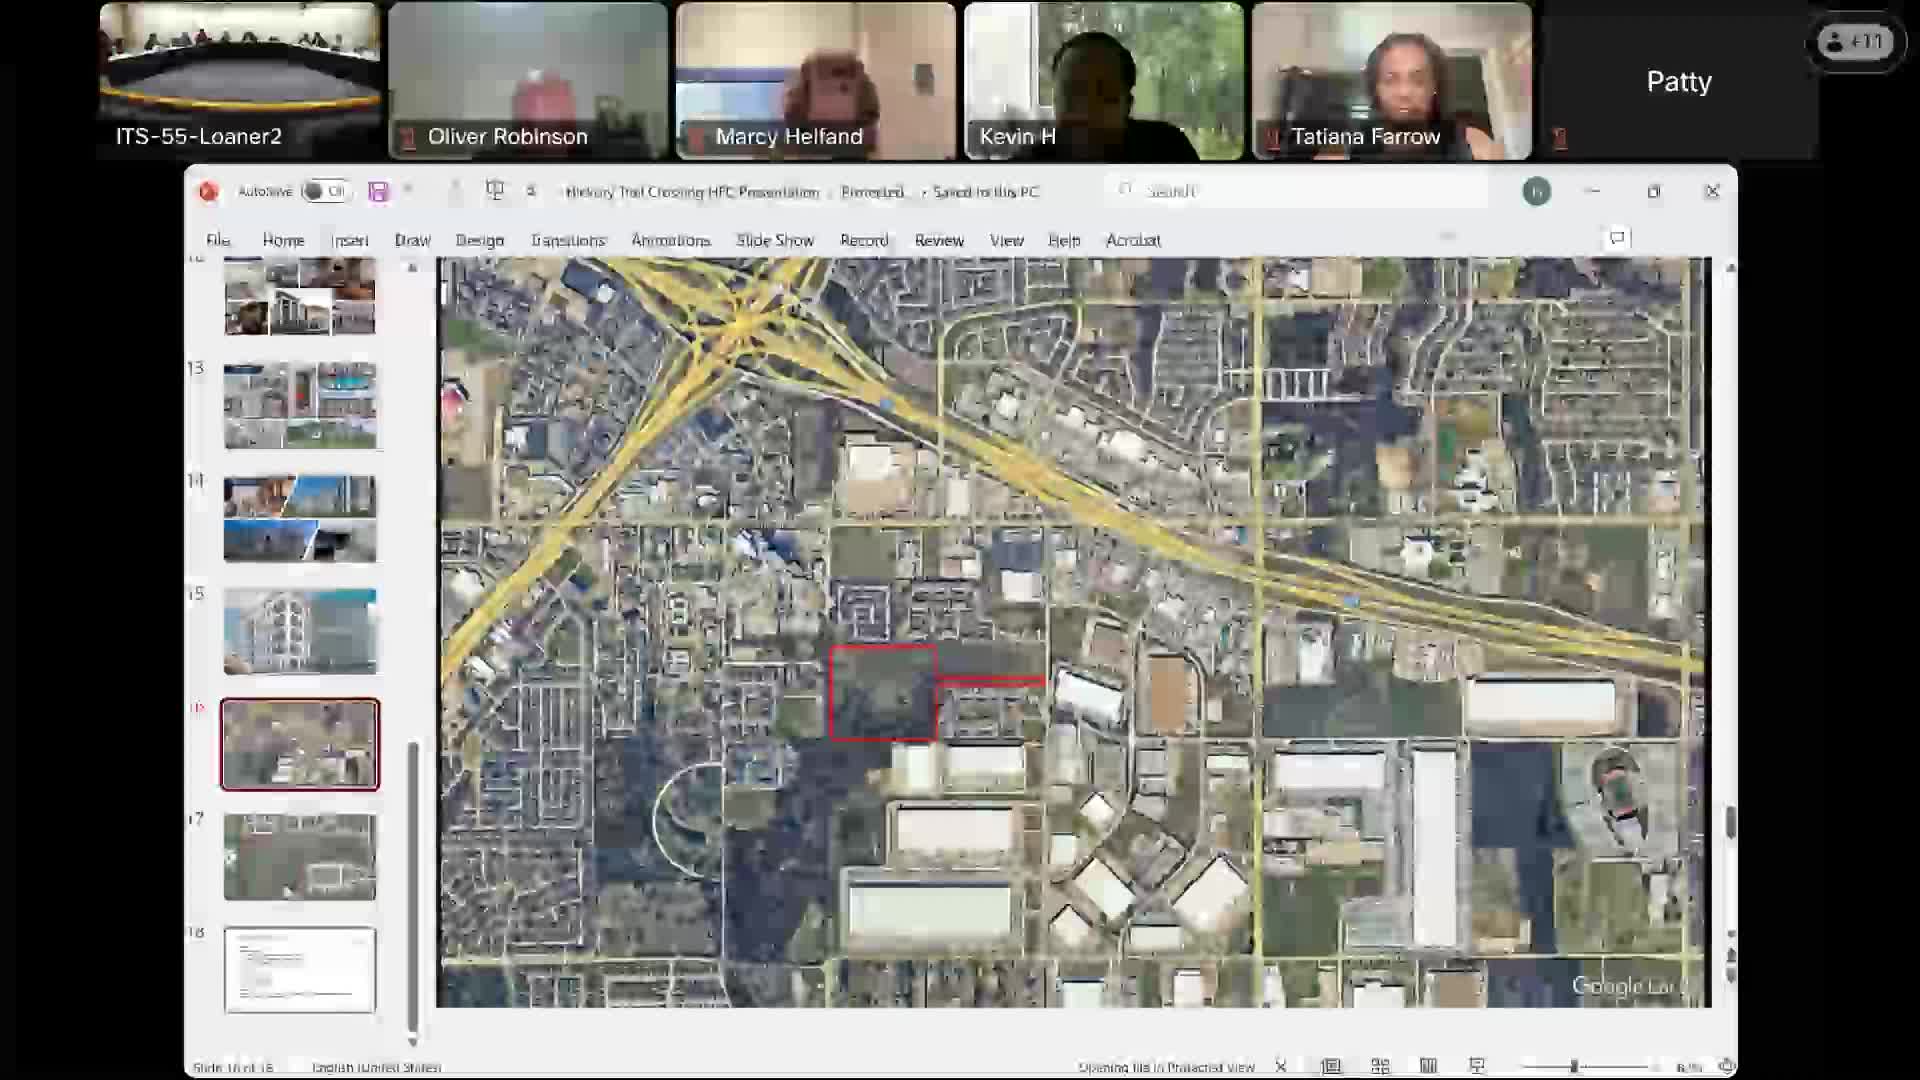Click the user account avatar
1920x1080 pixels.
(1536, 191)
